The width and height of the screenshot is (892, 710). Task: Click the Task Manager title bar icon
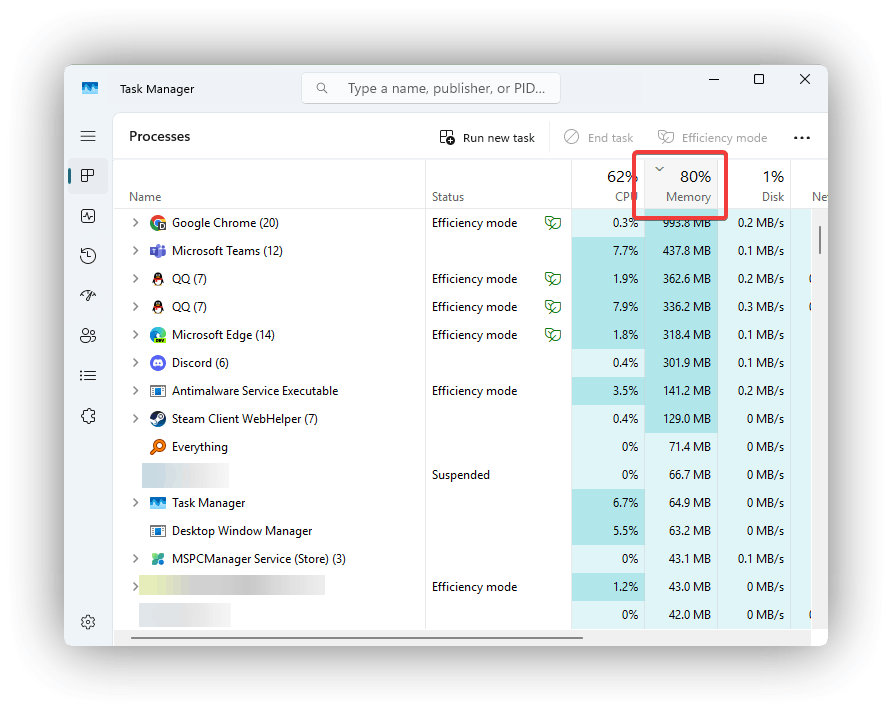(90, 88)
